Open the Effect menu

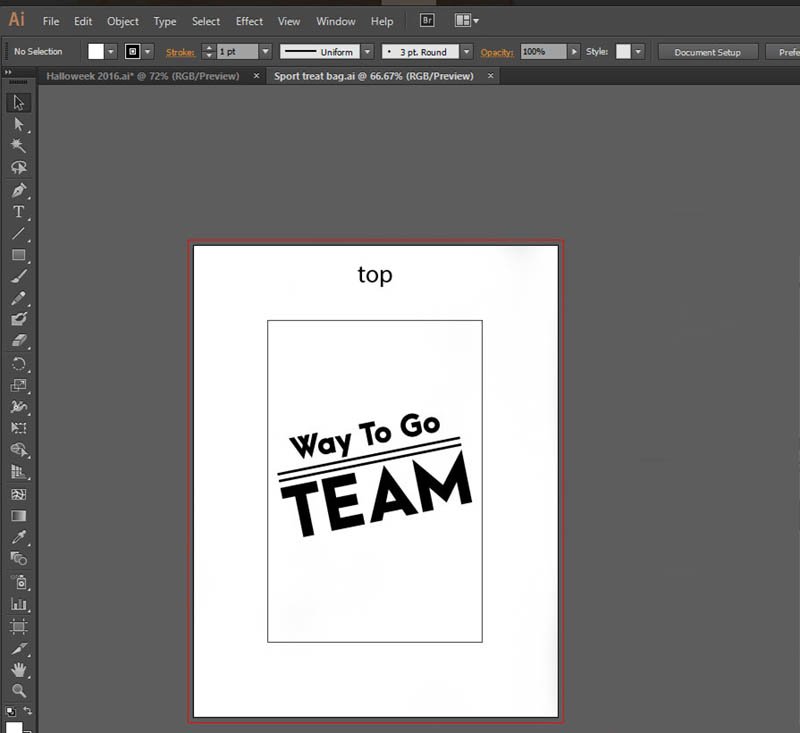(249, 21)
